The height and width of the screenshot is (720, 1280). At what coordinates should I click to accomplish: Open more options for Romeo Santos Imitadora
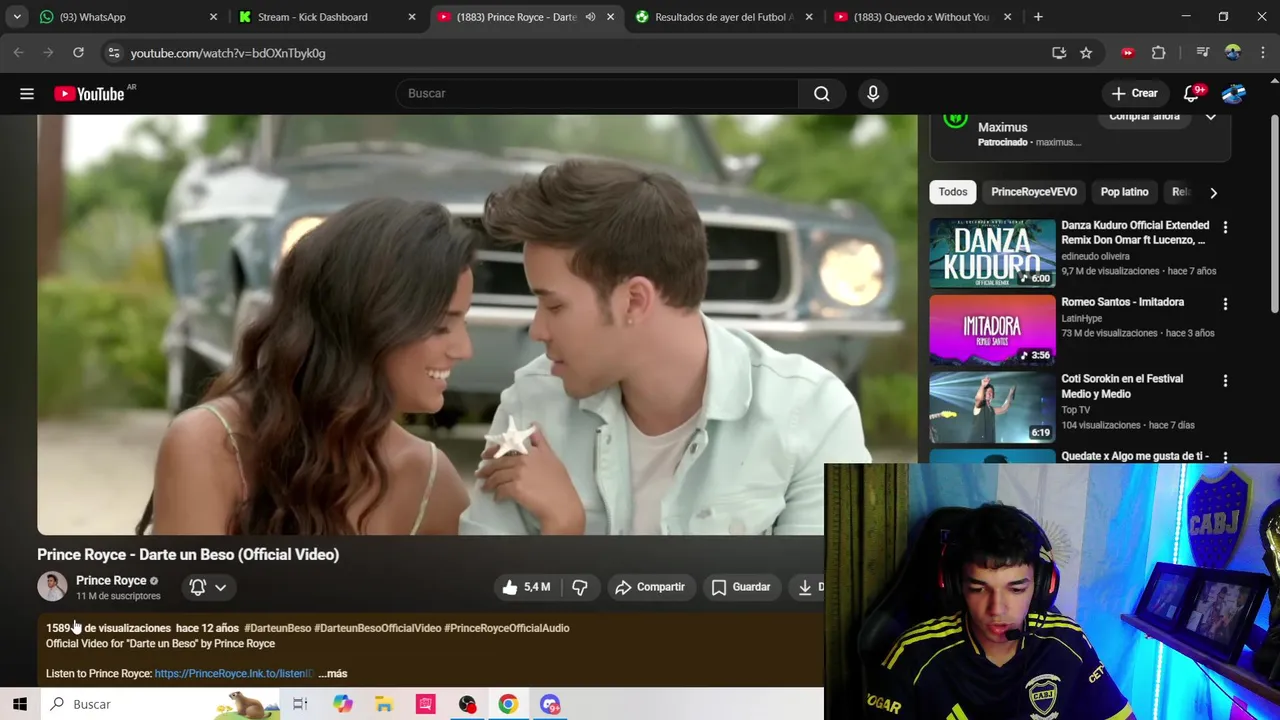(1225, 304)
